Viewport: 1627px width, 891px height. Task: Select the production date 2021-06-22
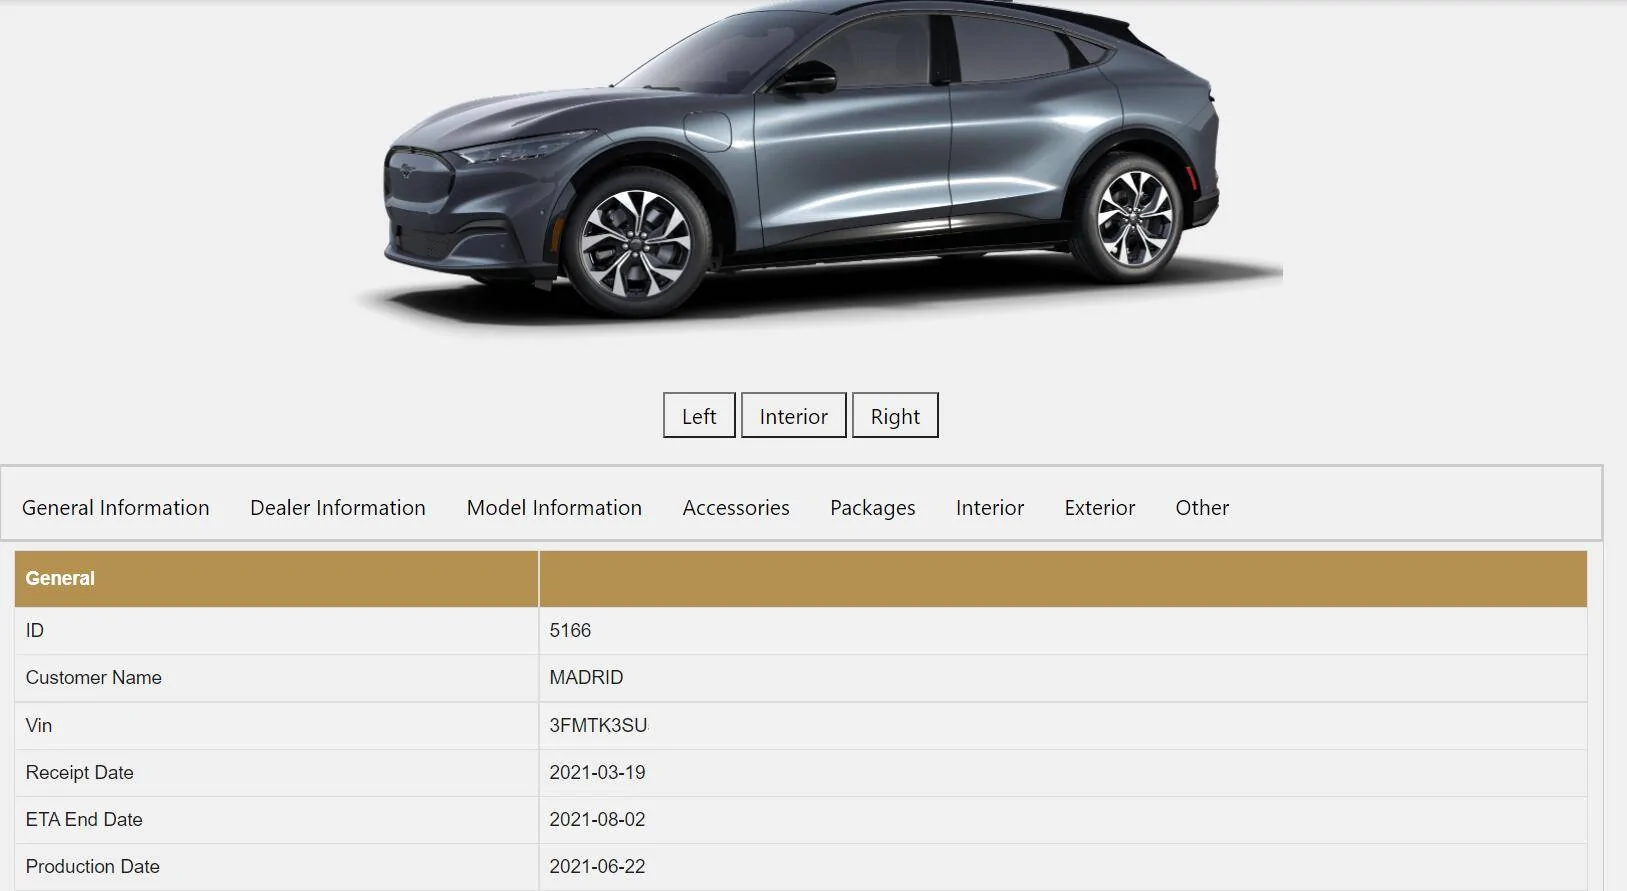(x=597, y=866)
